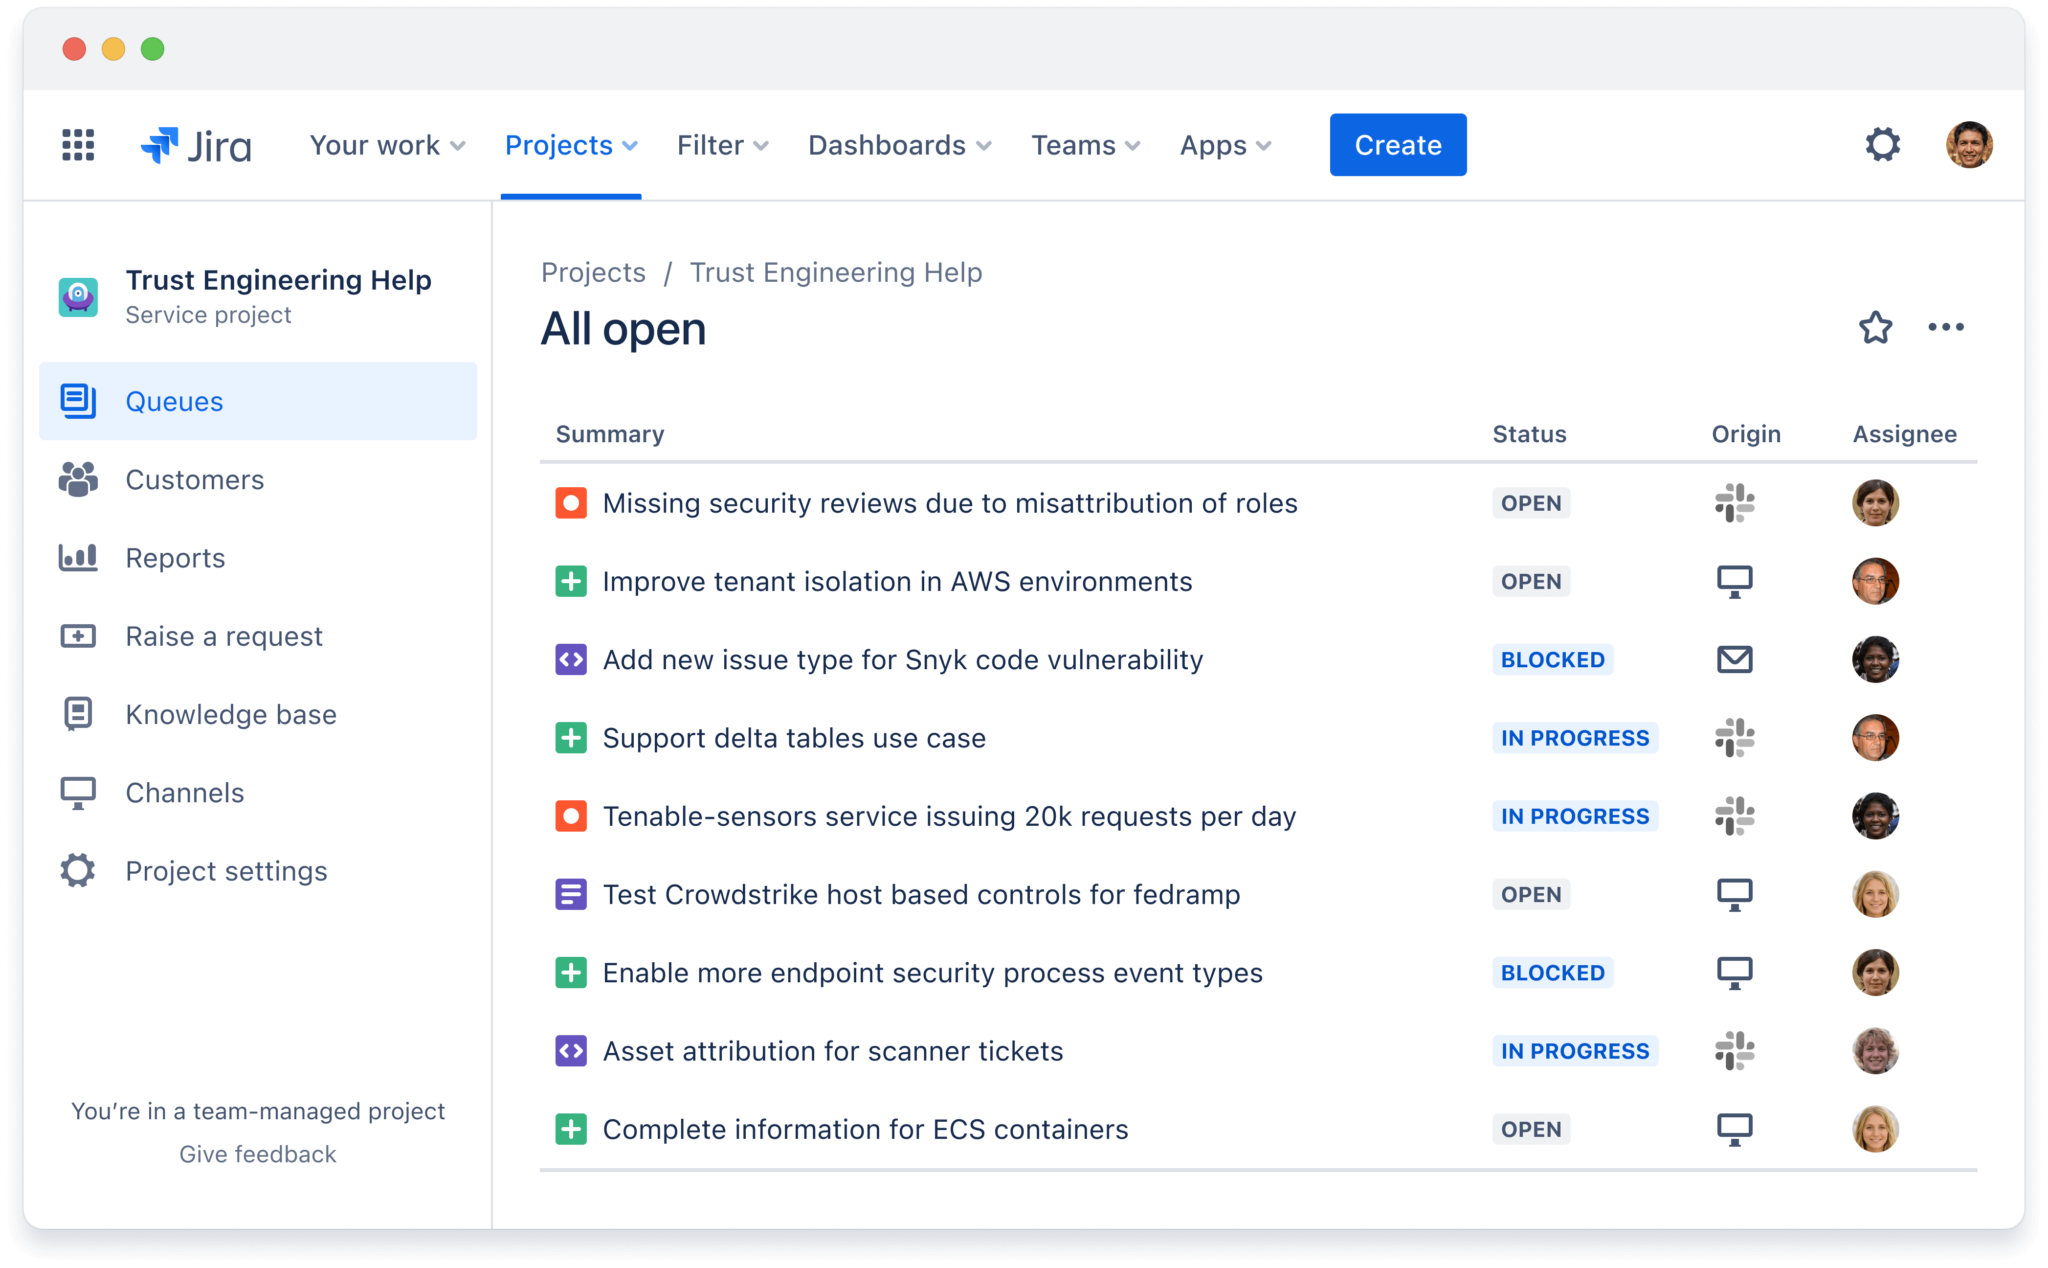
Task: Open the Queues section in the sidebar
Action: click(x=174, y=401)
